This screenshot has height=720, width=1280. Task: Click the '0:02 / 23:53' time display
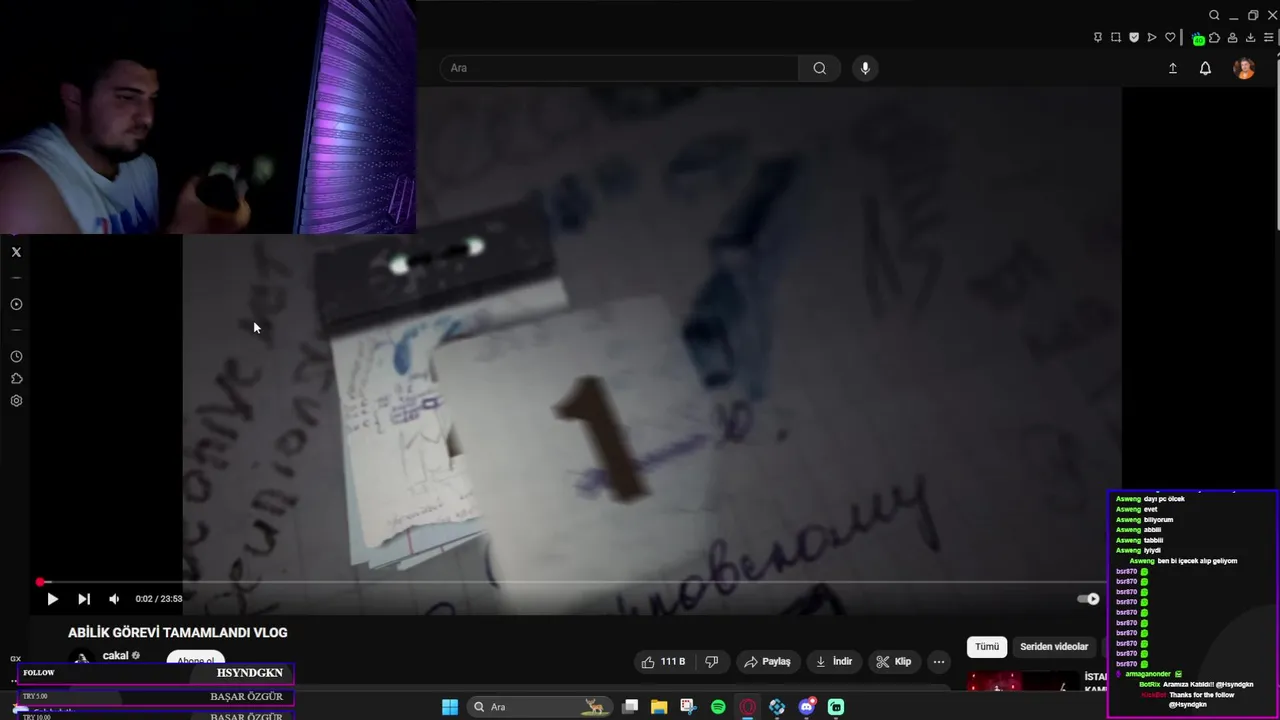(159, 599)
